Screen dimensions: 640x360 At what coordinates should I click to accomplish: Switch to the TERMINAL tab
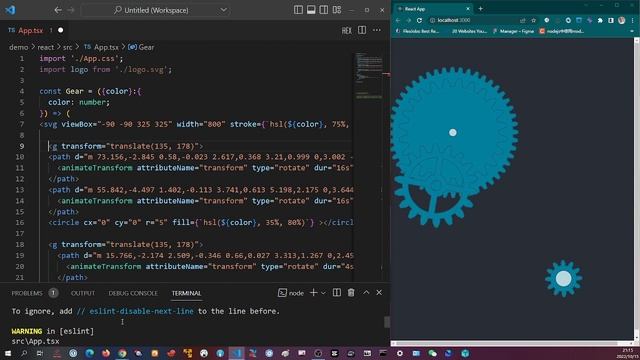tap(187, 293)
